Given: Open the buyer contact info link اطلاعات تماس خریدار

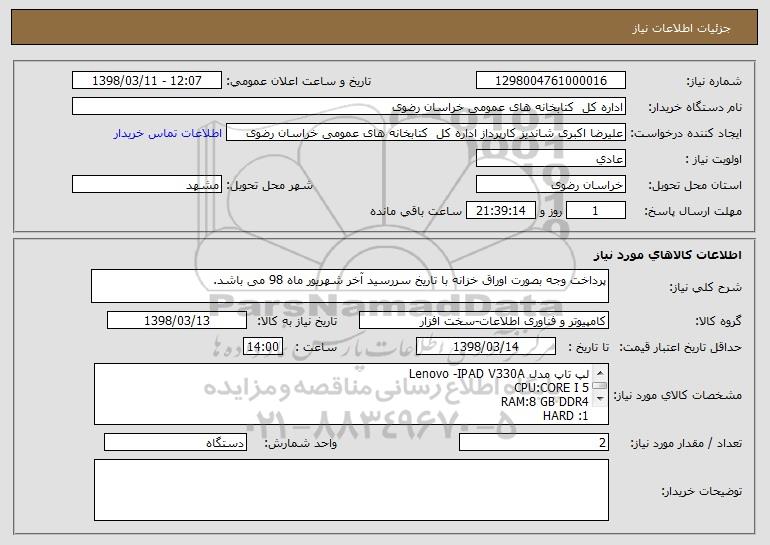Looking at the screenshot, I should pyautogui.click(x=168, y=134).
